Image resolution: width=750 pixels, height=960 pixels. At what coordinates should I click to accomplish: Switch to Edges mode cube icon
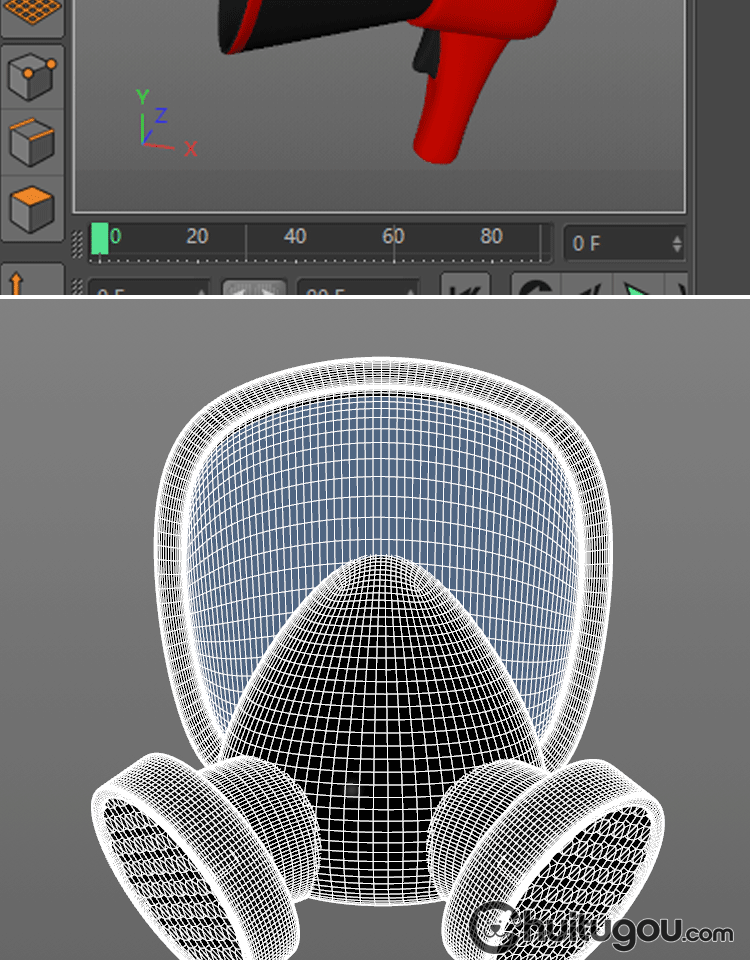click(x=32, y=143)
